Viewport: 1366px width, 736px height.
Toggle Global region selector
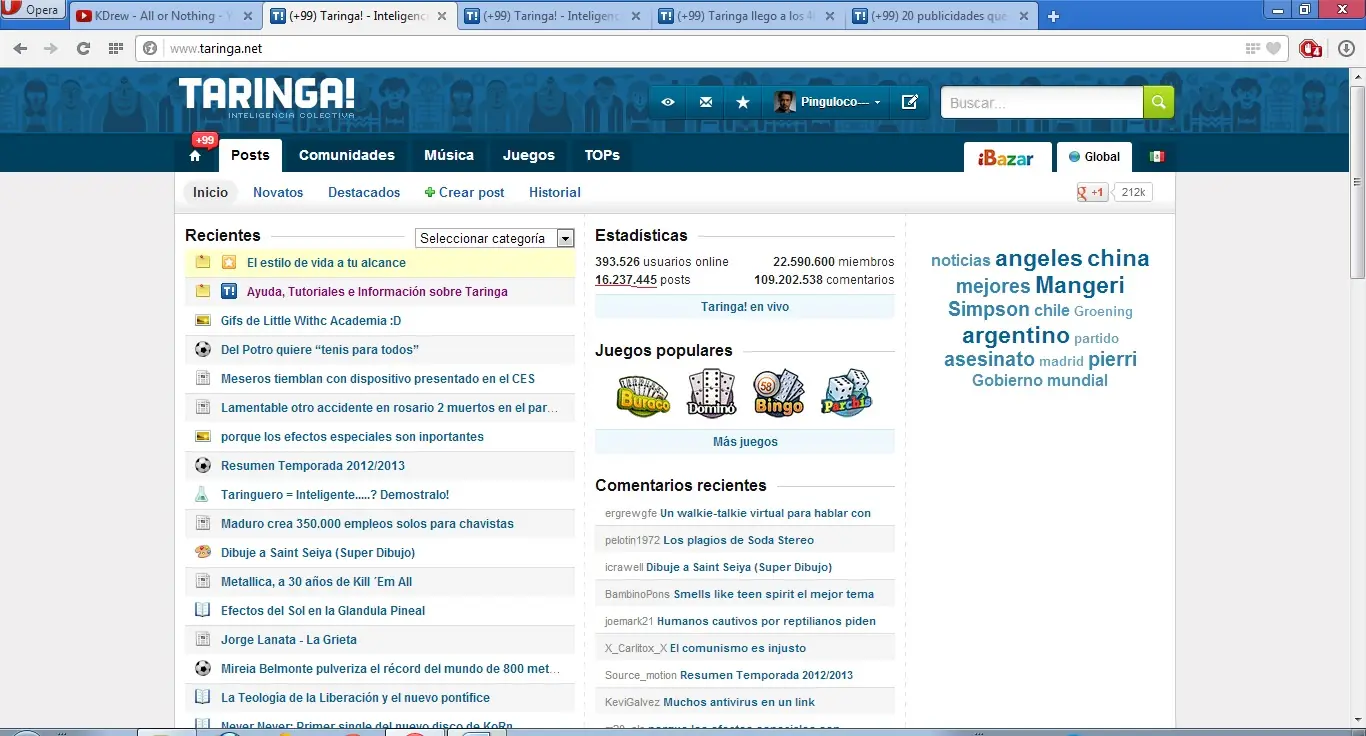(x=1094, y=157)
